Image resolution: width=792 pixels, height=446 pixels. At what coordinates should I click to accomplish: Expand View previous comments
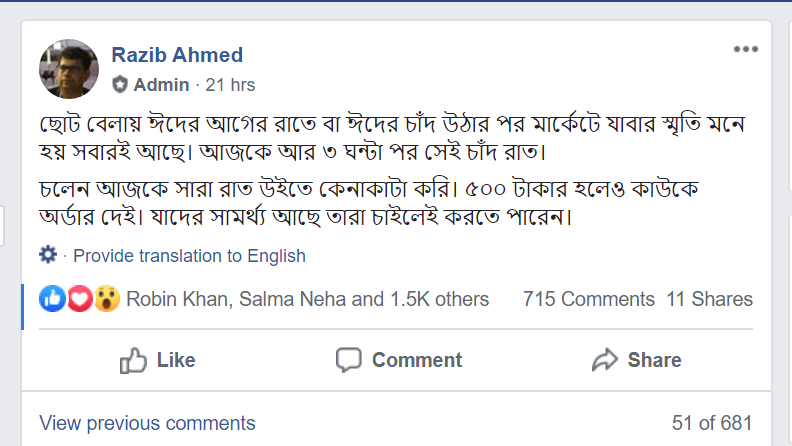click(147, 423)
